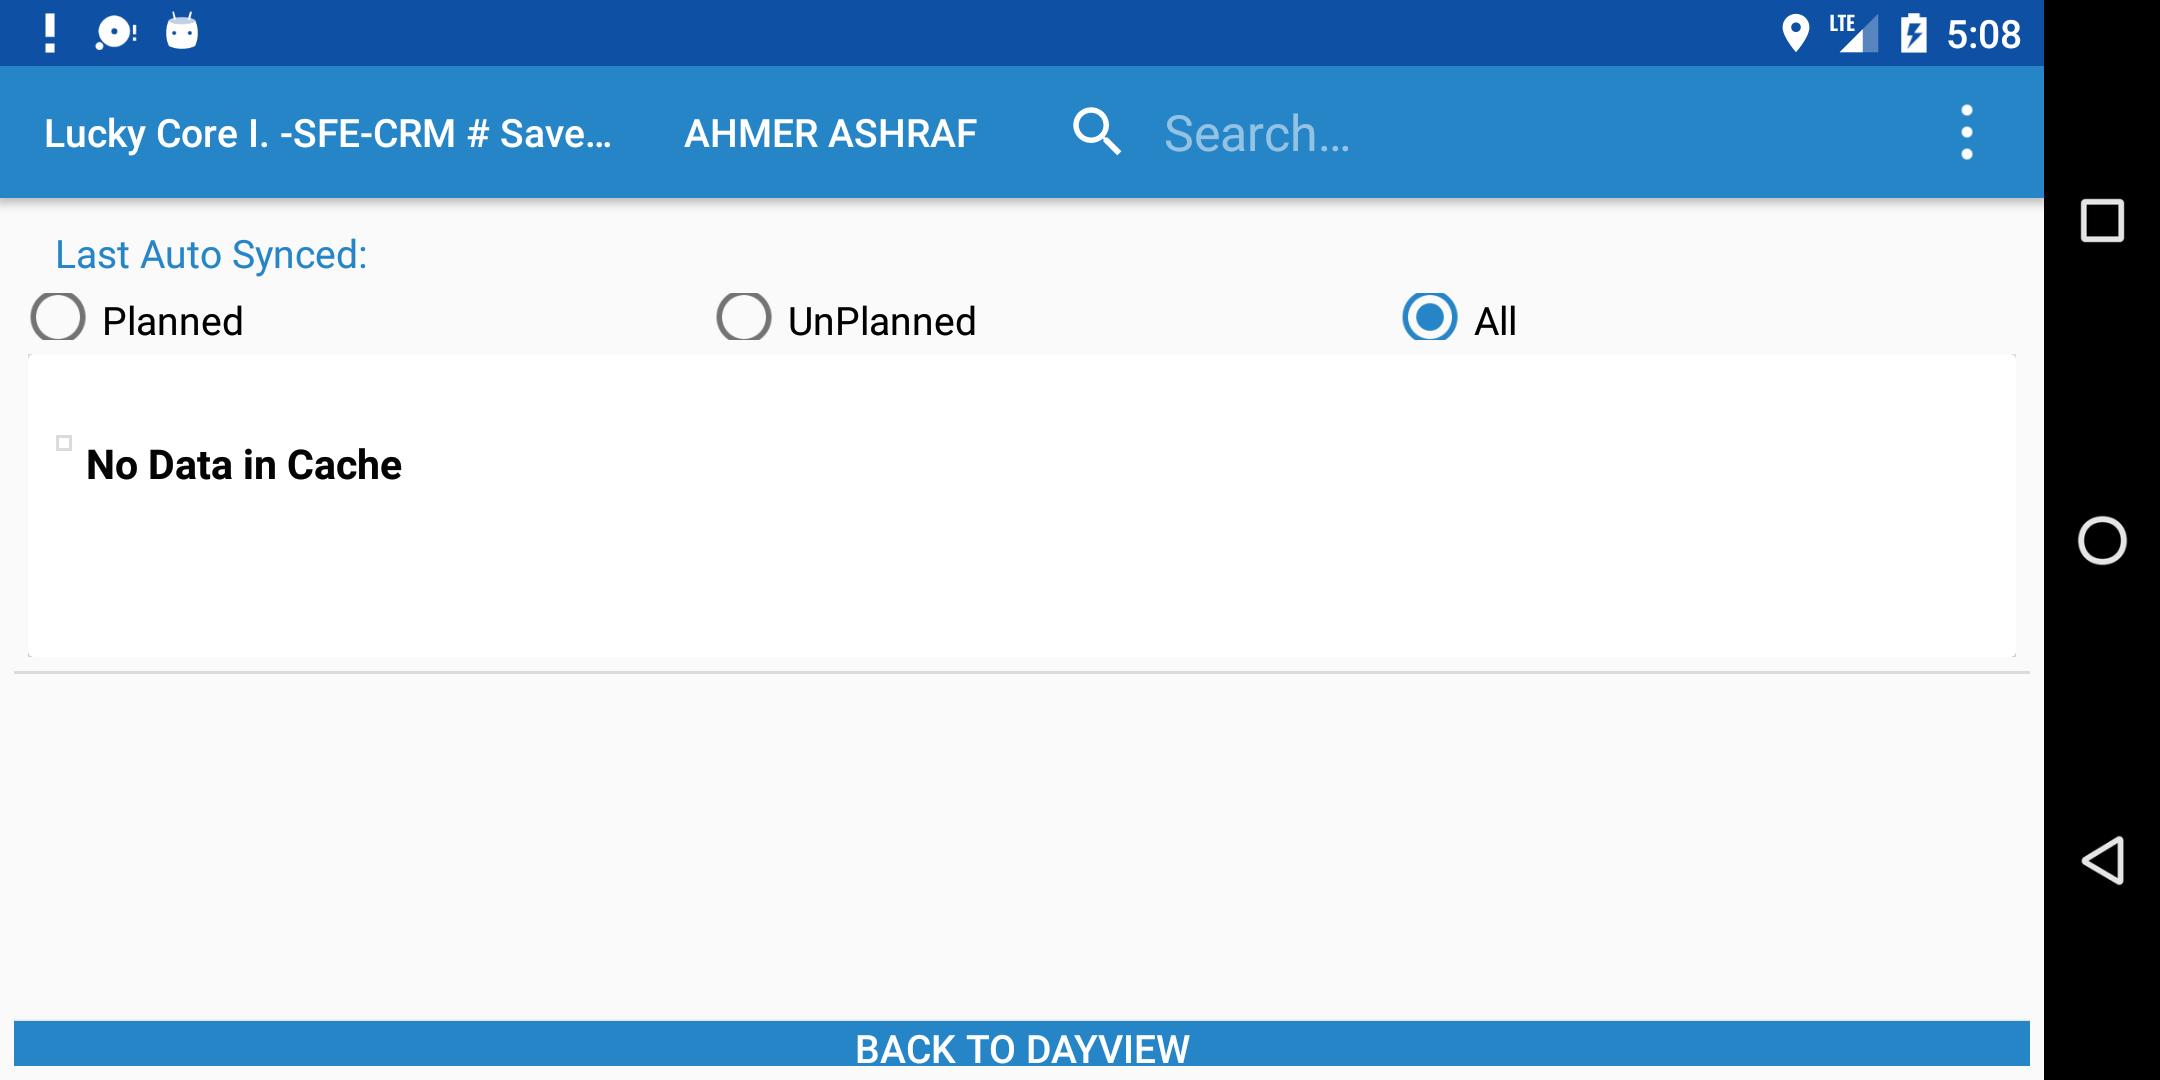Tap the exclamation alert notification icon
The width and height of the screenshot is (2160, 1080).
pyautogui.click(x=50, y=33)
